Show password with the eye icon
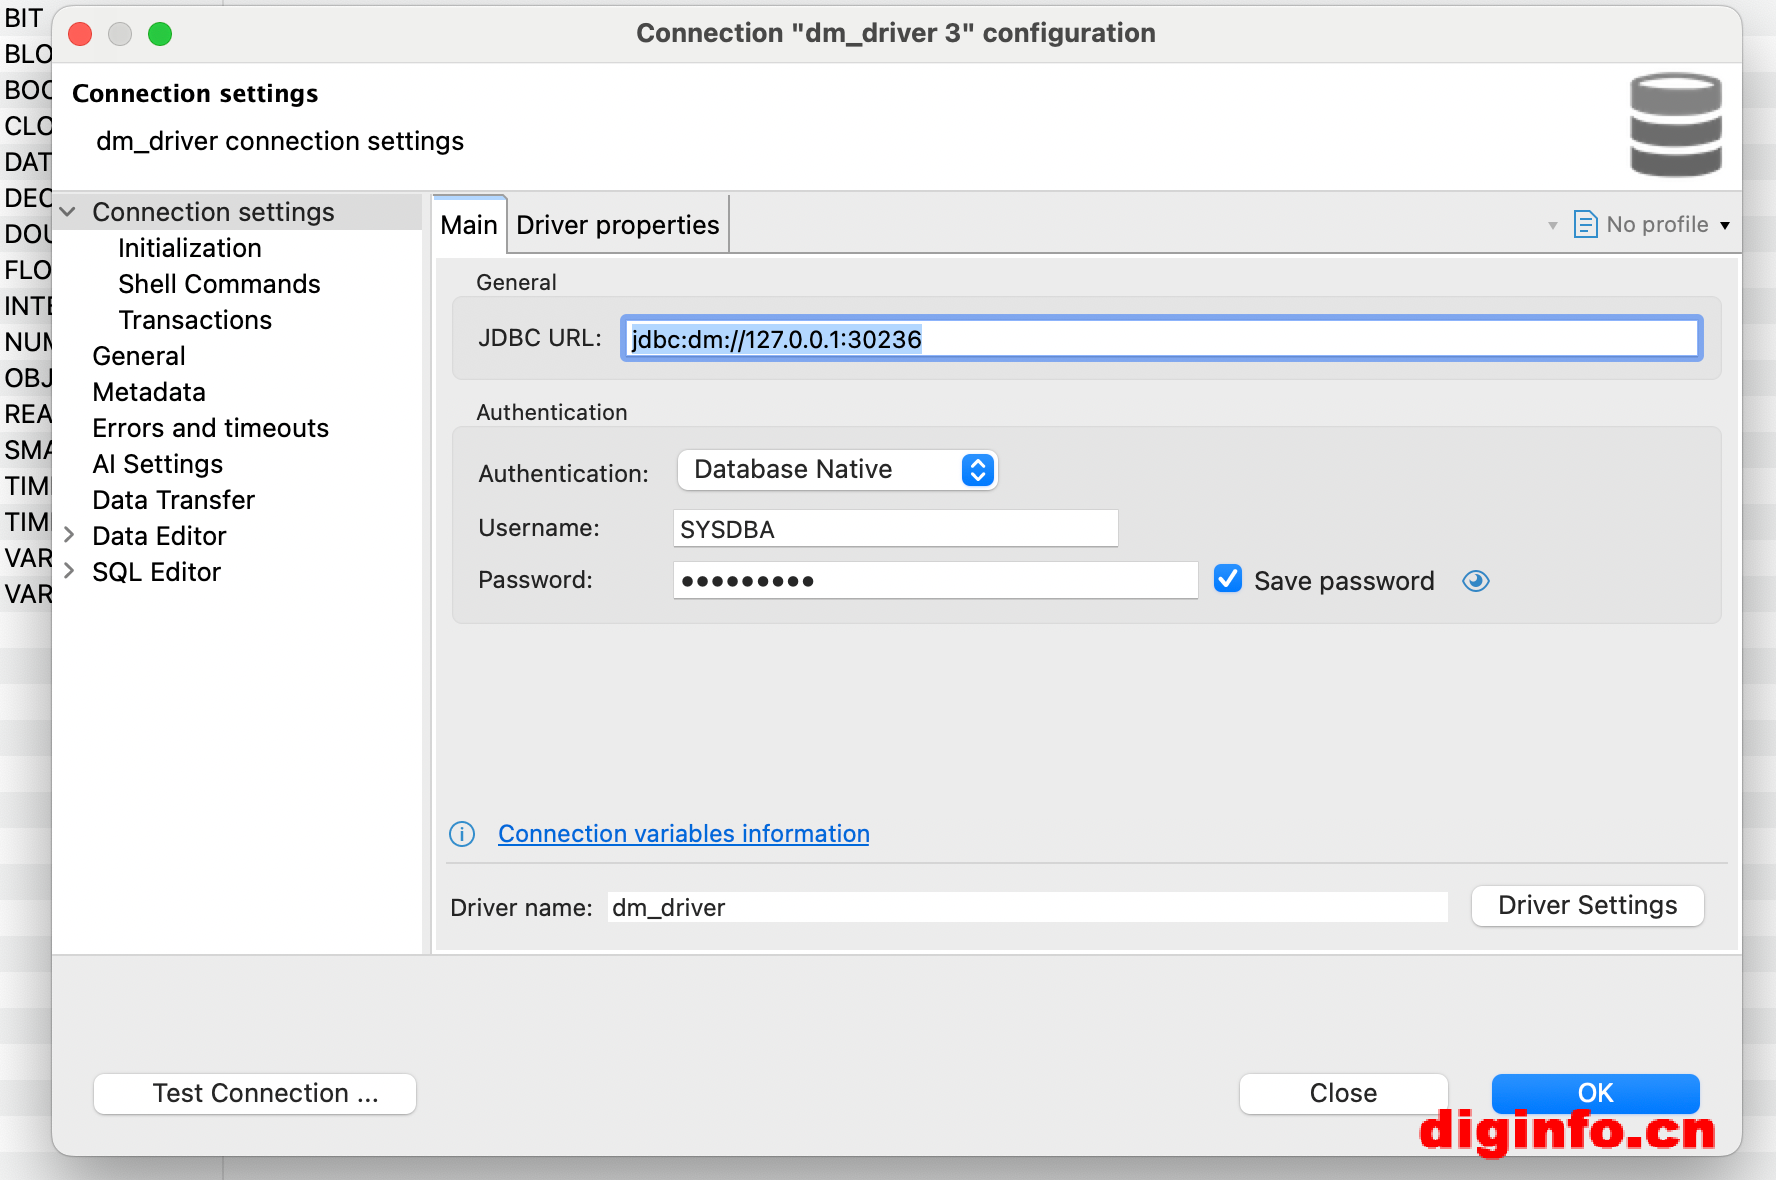 point(1476,581)
